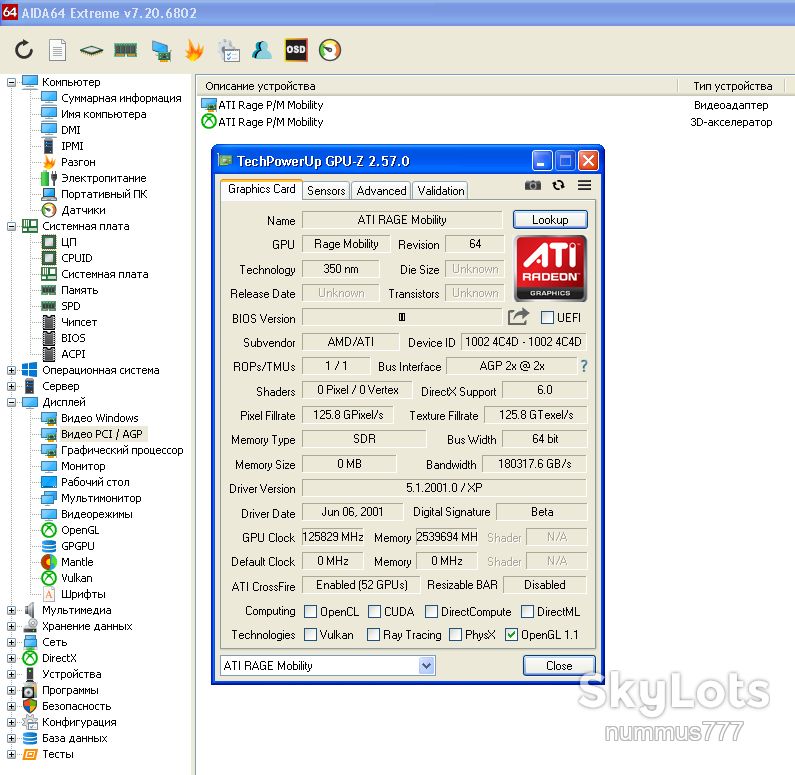The width and height of the screenshot is (795, 775).
Task: Expand the Мультимедиа tree node
Action: 11,610
